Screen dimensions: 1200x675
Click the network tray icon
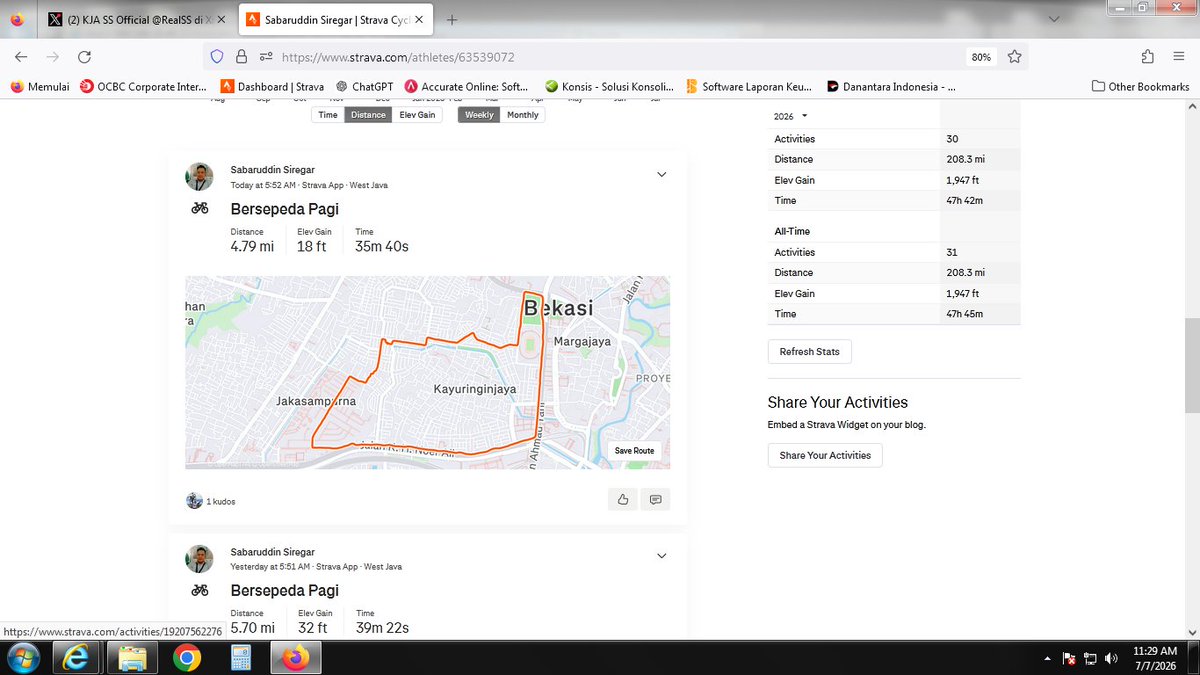coord(1090,658)
